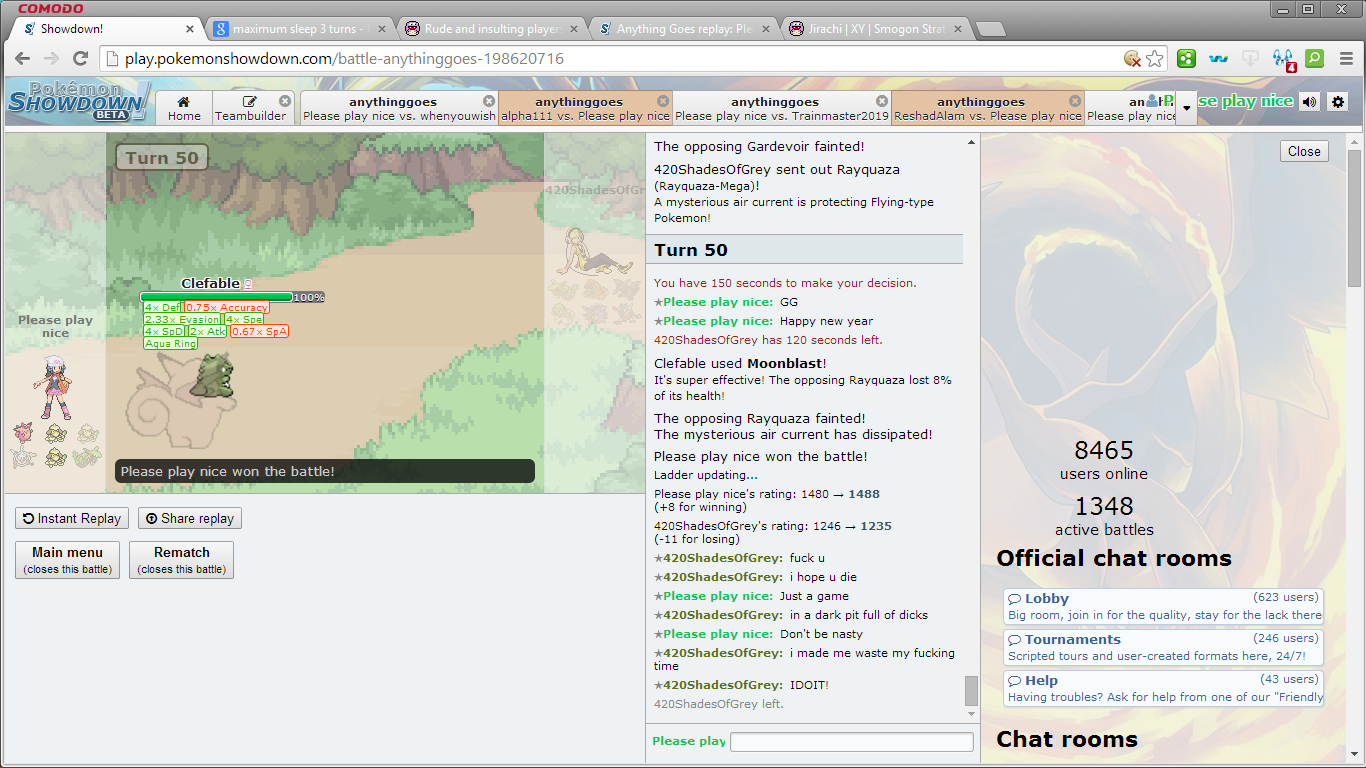Join the Lobby chat room

pos(1163,606)
